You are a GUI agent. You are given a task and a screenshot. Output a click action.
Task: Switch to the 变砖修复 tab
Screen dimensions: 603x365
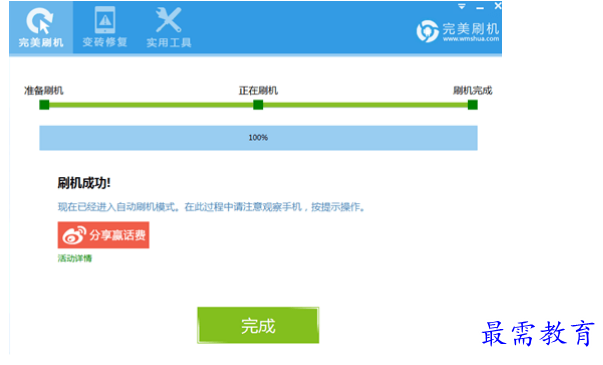point(105,27)
